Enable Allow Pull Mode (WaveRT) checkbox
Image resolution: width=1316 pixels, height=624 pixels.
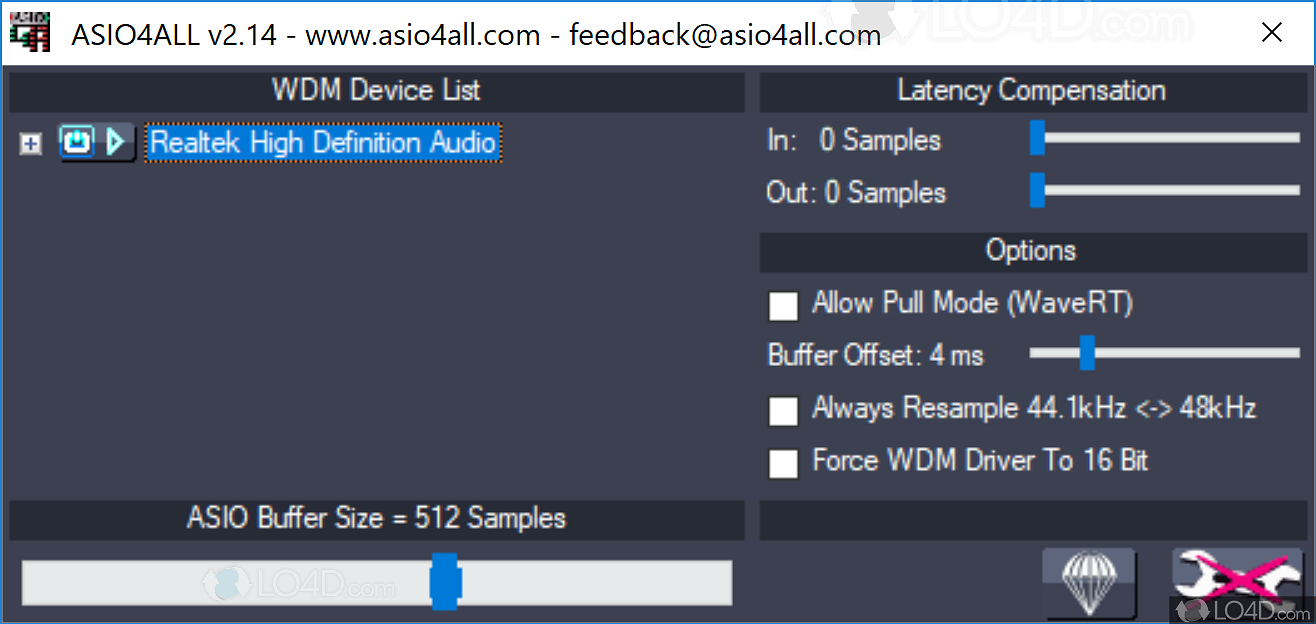783,306
